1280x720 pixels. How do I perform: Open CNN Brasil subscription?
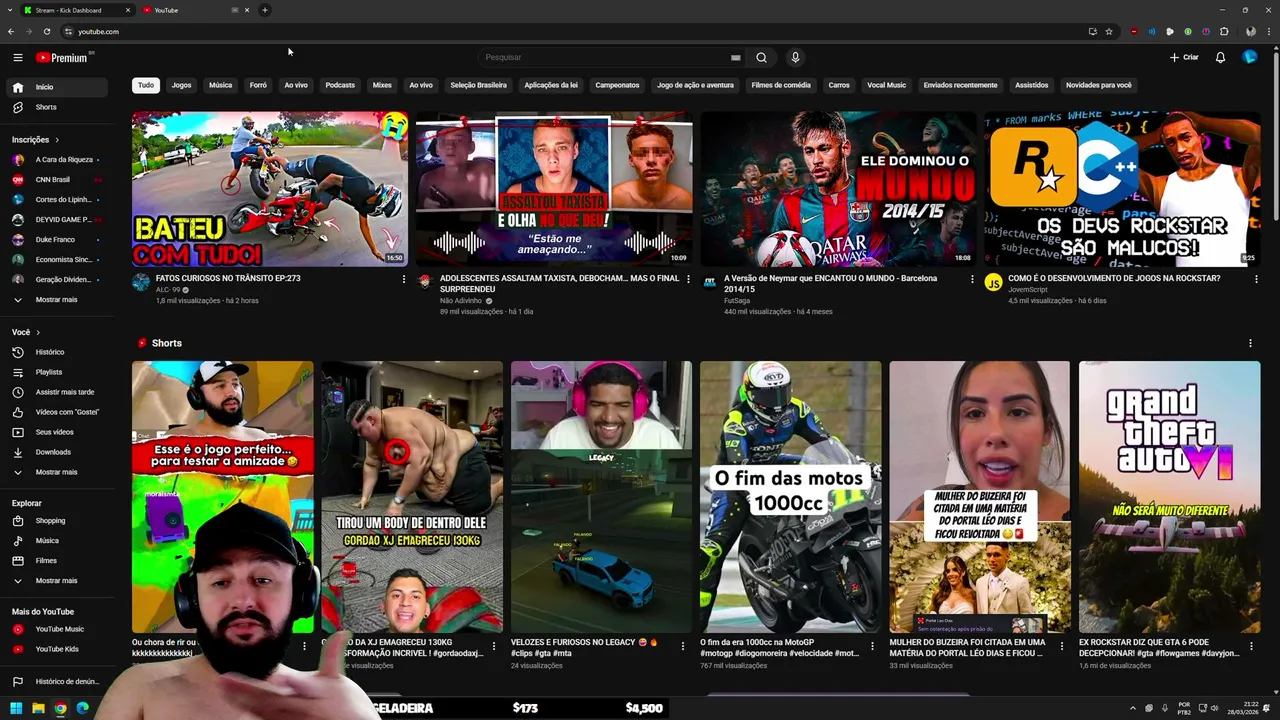58,180
